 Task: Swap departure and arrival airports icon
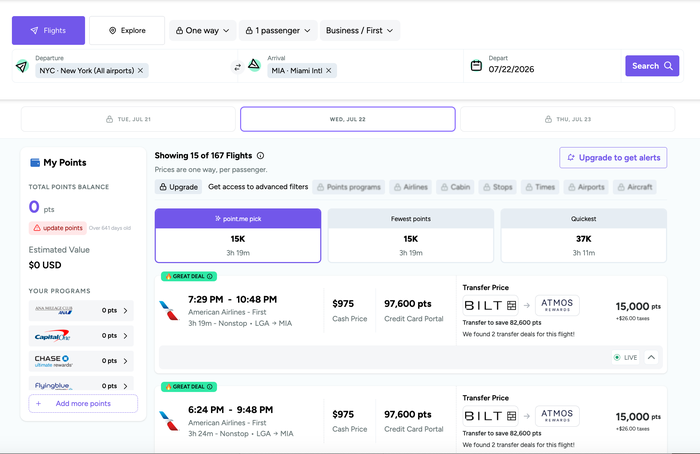(238, 67)
